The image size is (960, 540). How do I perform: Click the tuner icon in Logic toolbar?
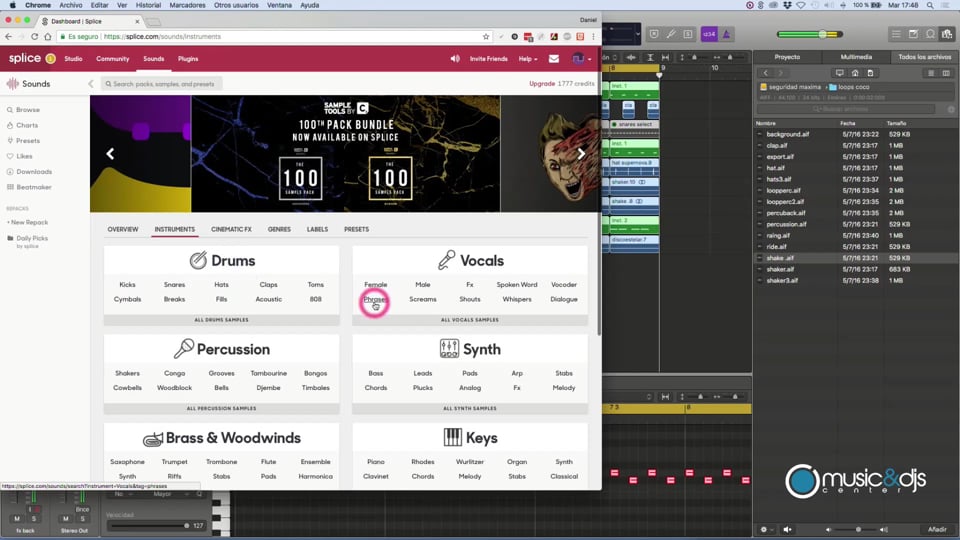click(671, 34)
